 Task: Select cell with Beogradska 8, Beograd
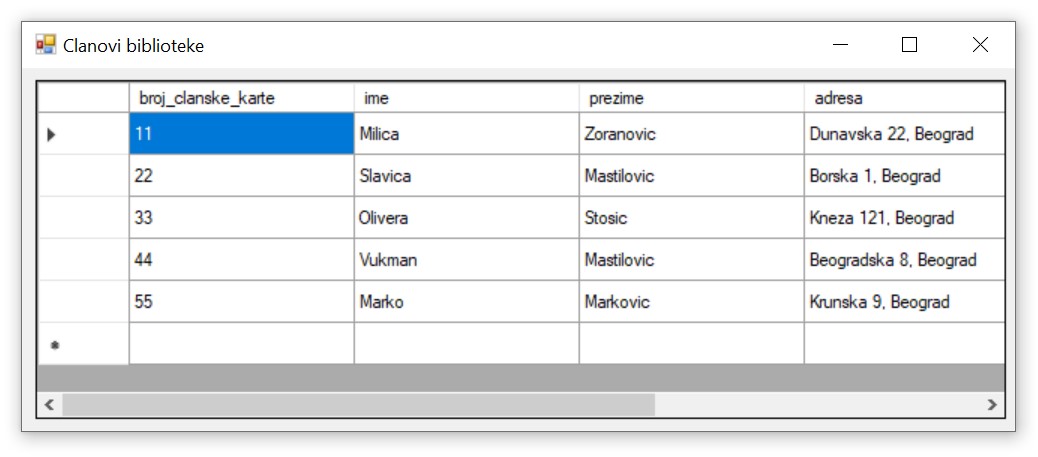(904, 260)
